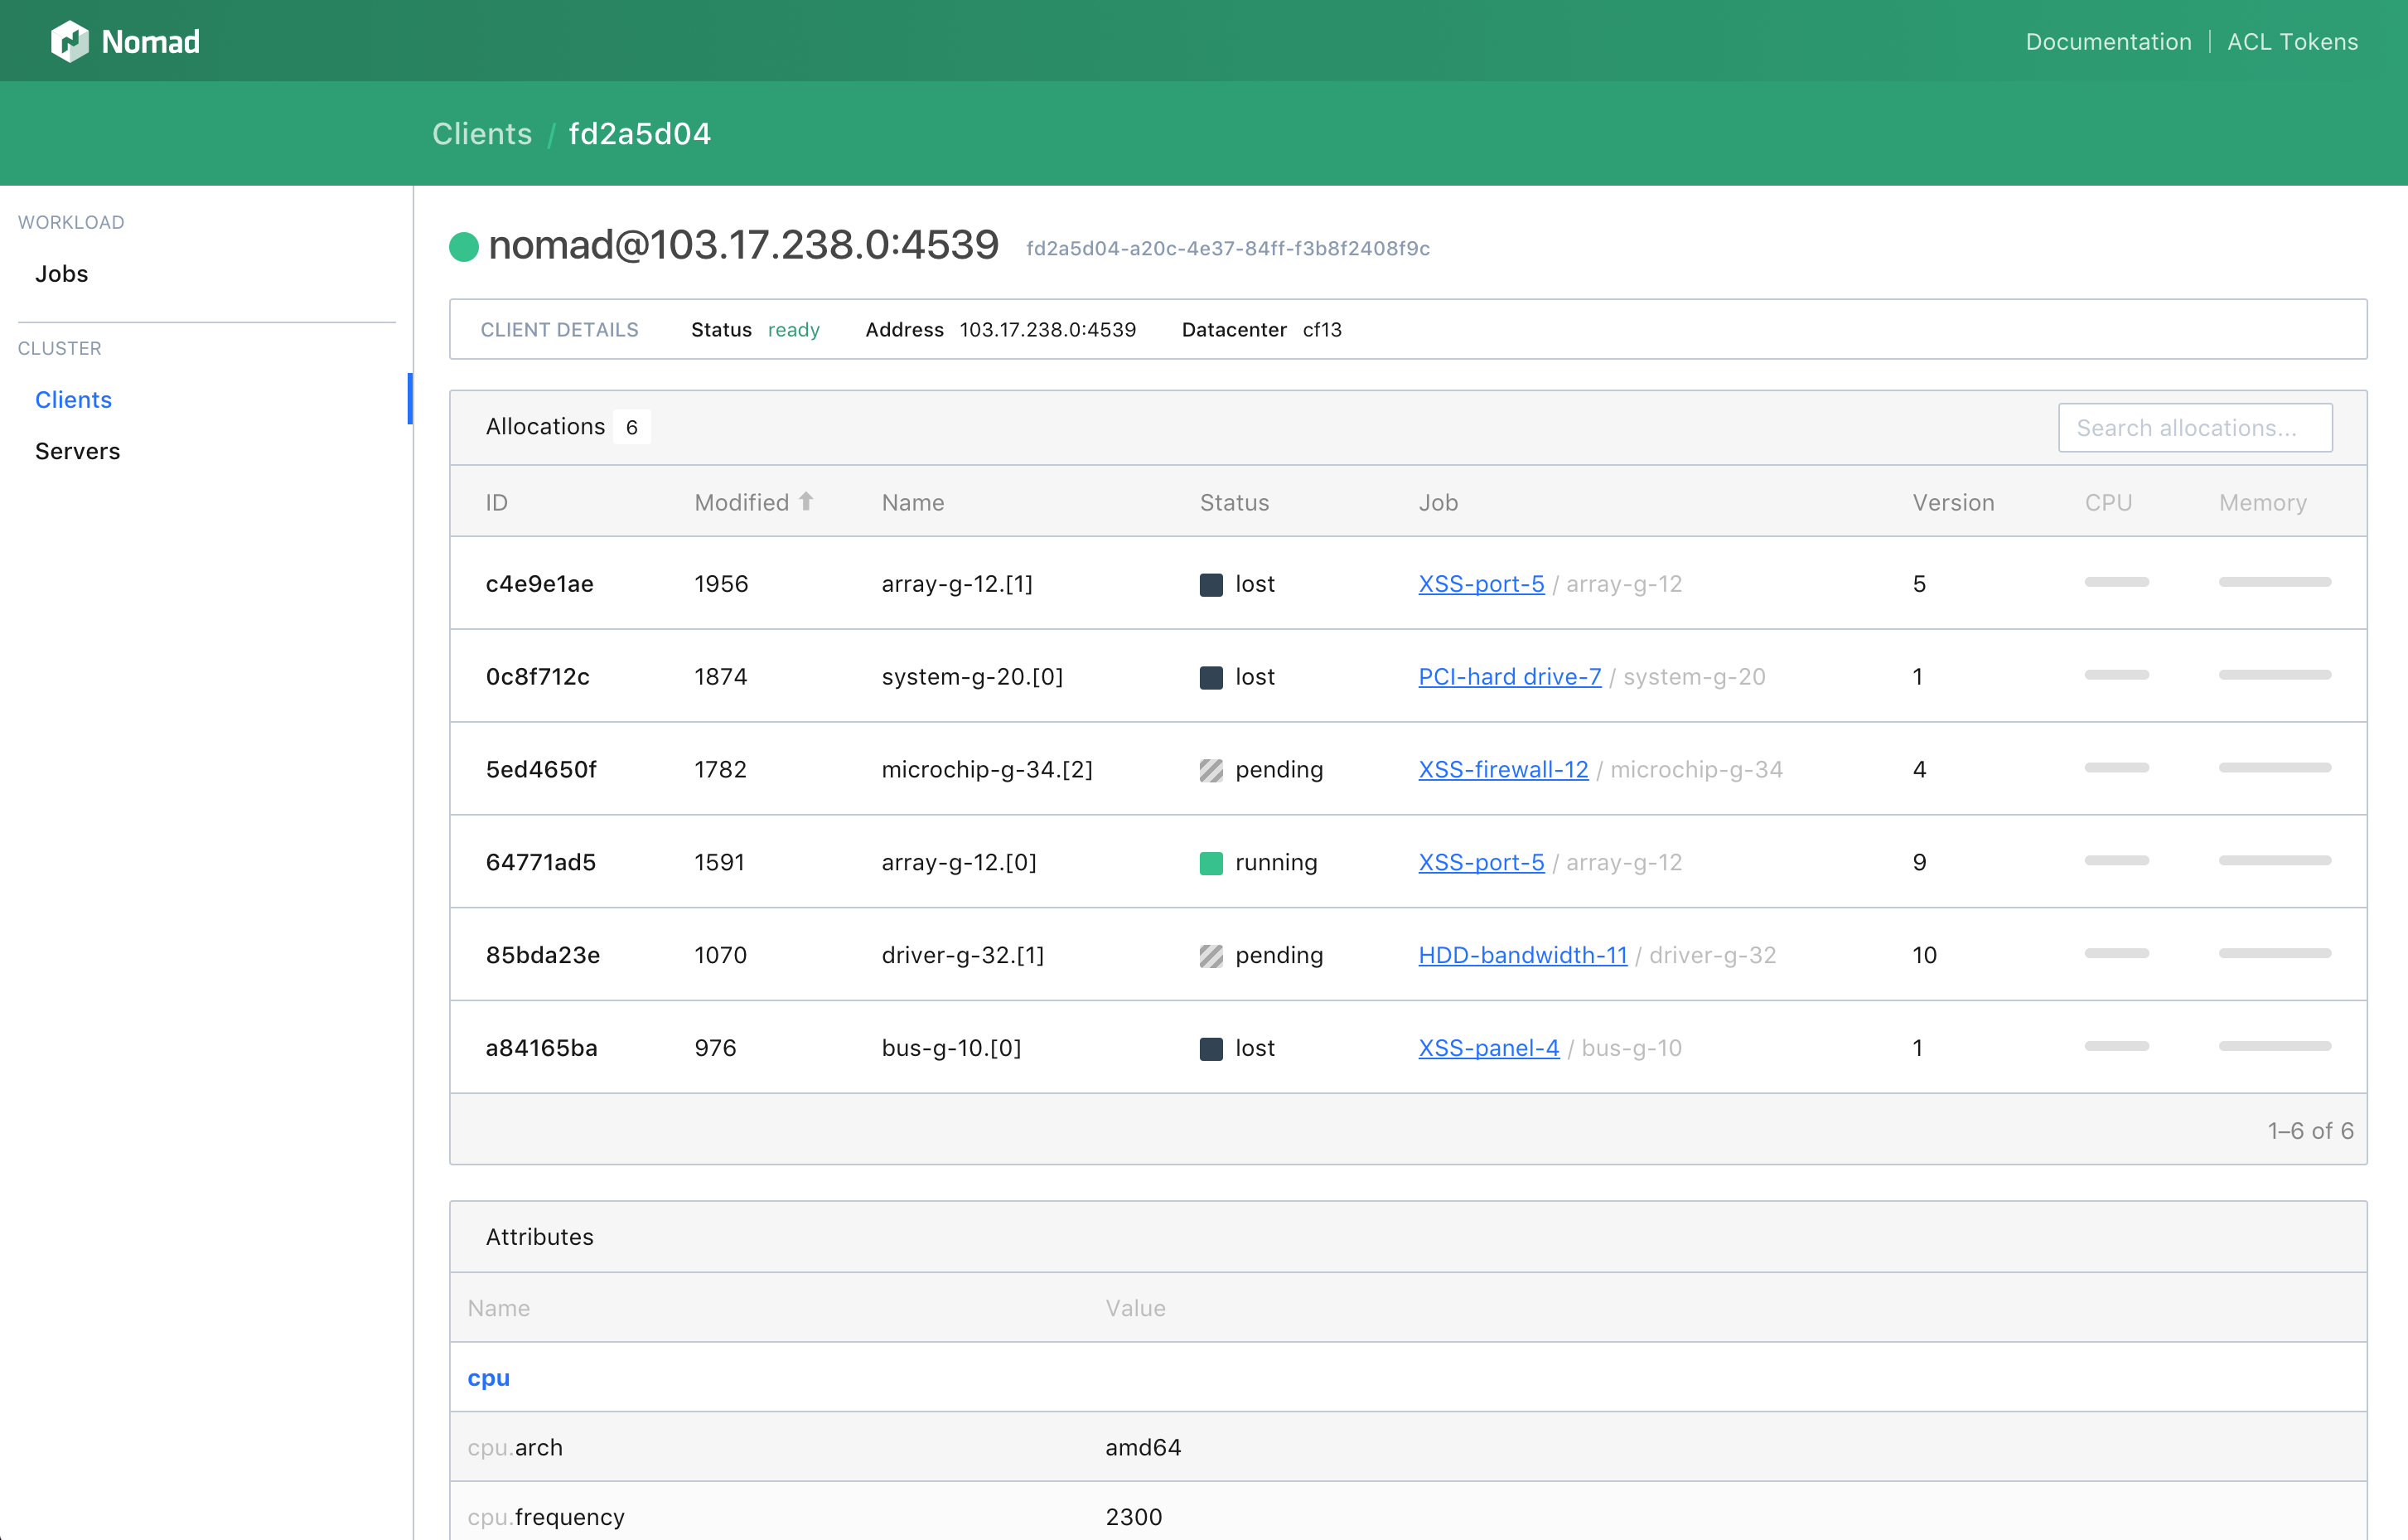Open PCI-hard drive-7 job link
Image resolution: width=2408 pixels, height=1540 pixels.
tap(1510, 677)
